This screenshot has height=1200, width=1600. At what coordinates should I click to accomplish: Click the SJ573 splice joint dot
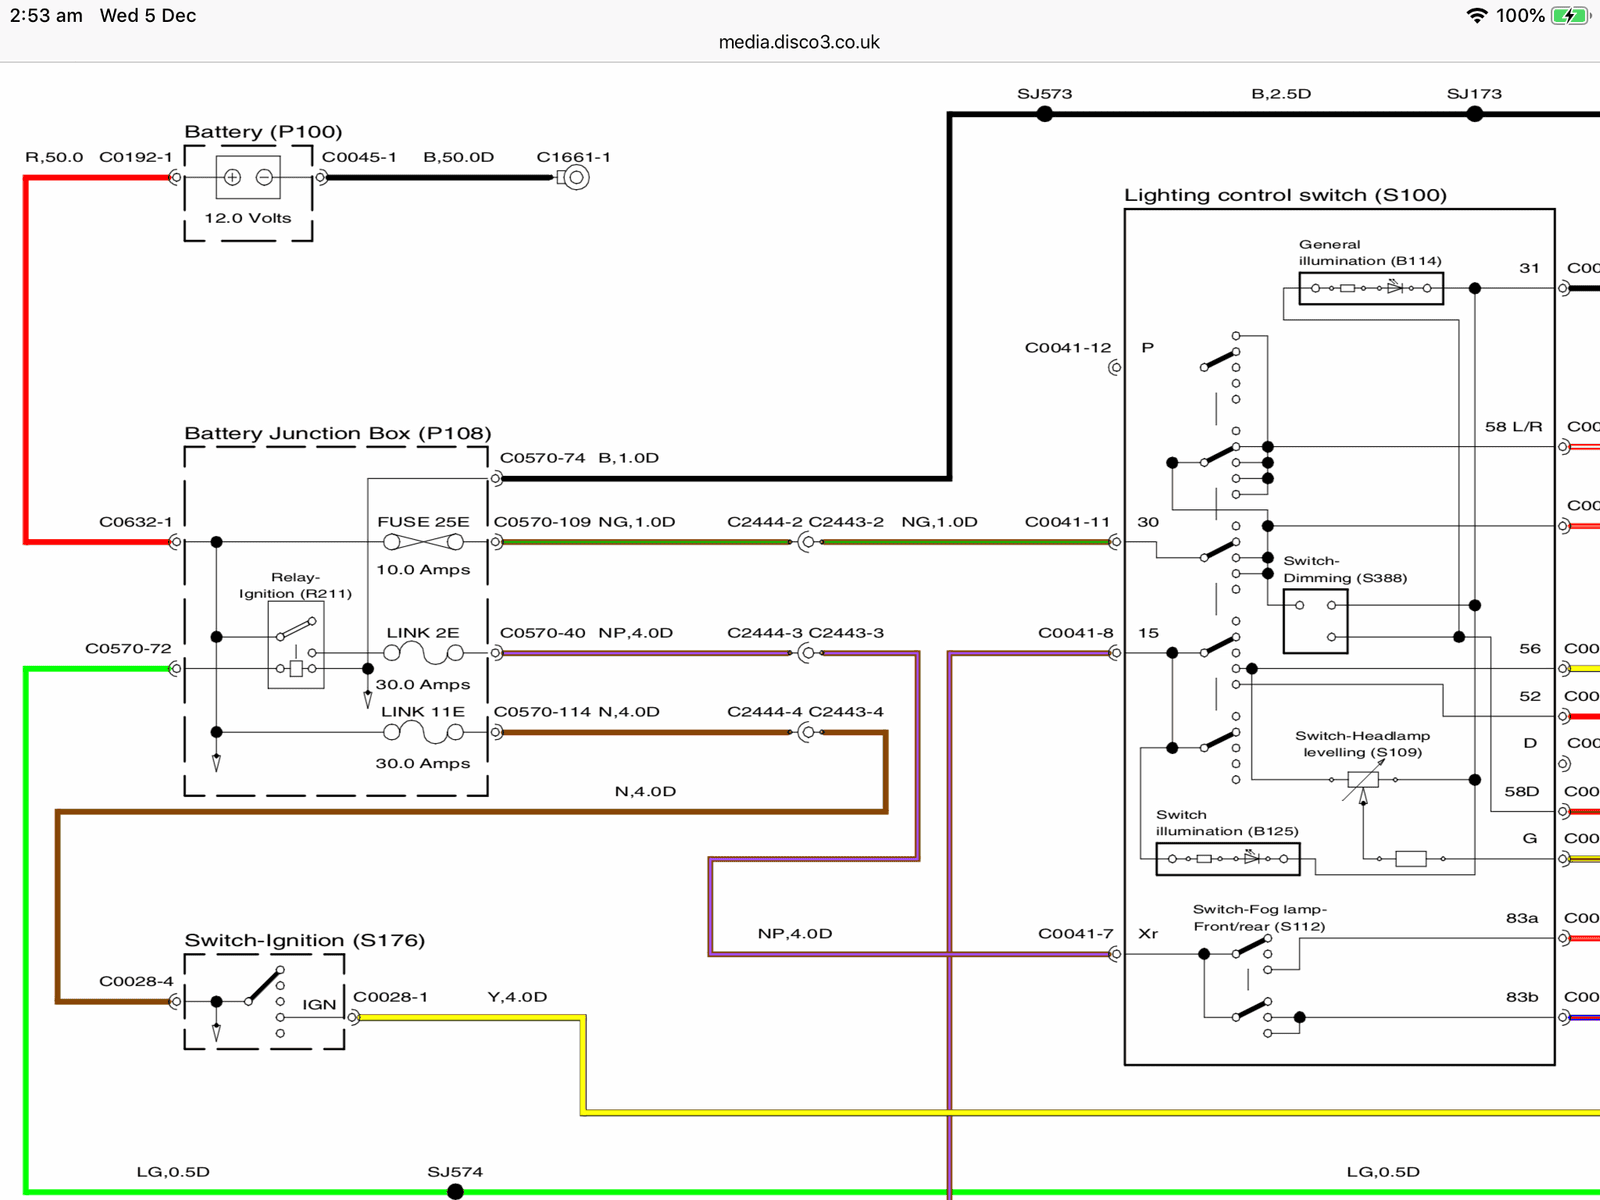1045,114
